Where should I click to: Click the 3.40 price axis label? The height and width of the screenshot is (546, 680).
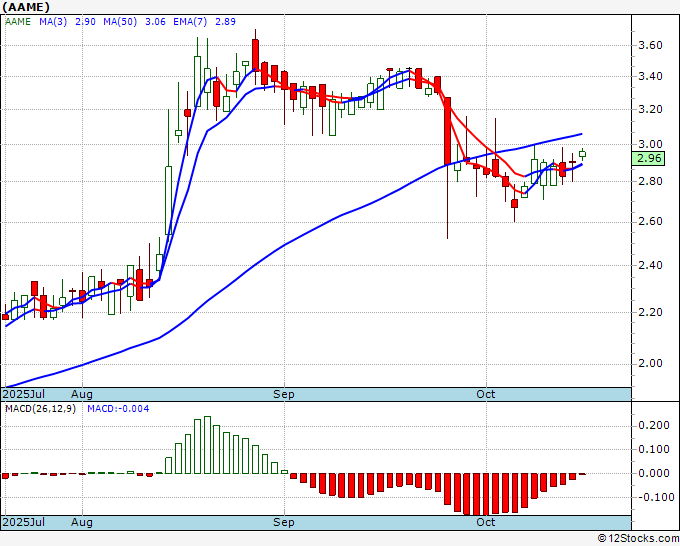650,77
